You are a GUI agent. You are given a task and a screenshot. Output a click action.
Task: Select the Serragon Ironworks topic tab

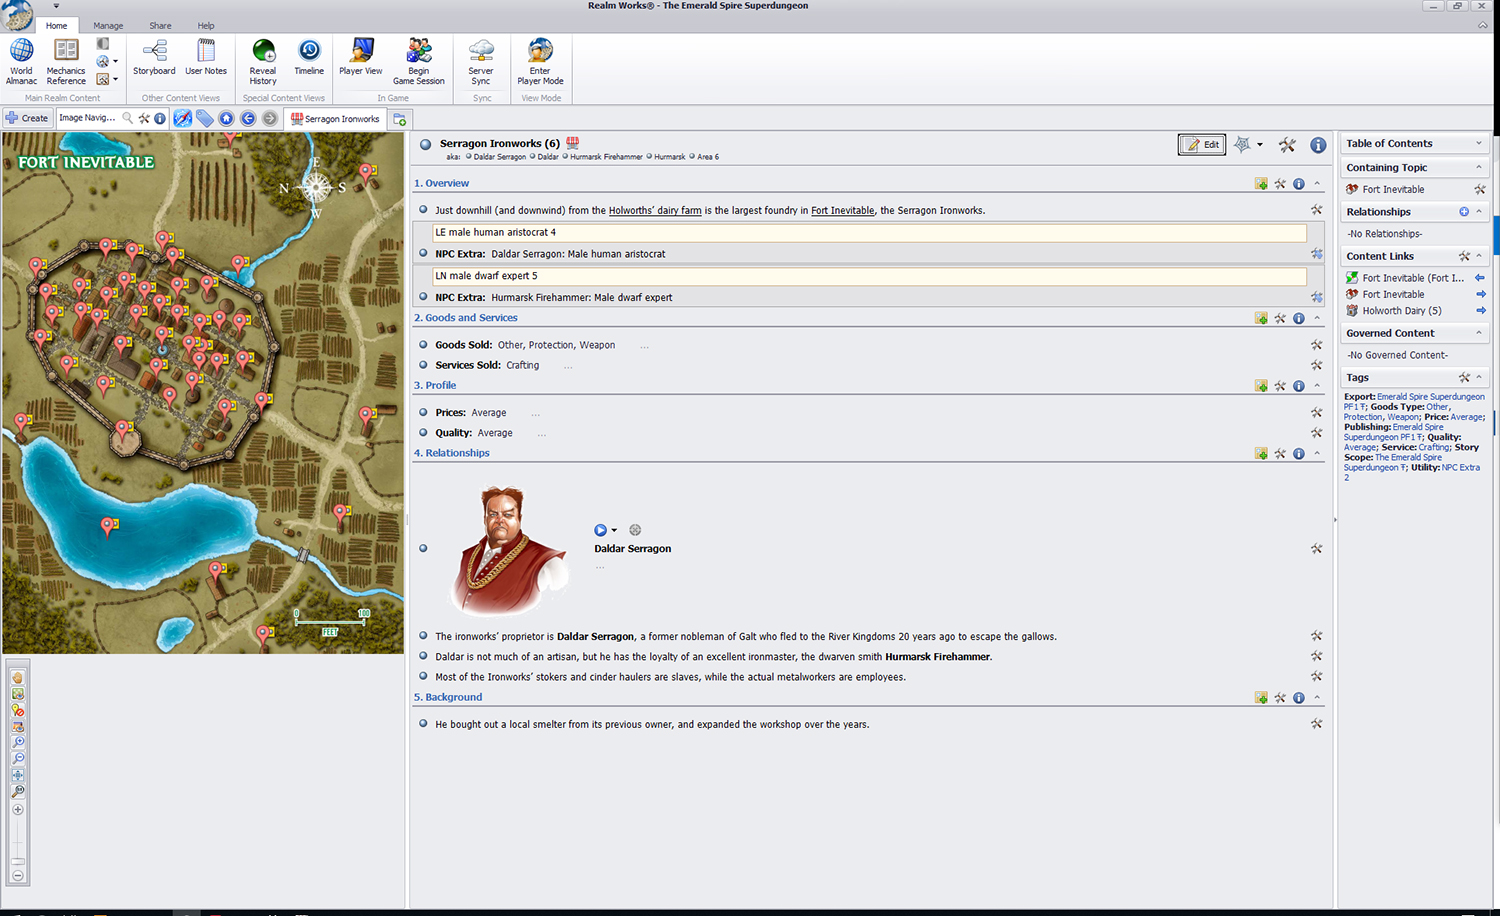[335, 119]
